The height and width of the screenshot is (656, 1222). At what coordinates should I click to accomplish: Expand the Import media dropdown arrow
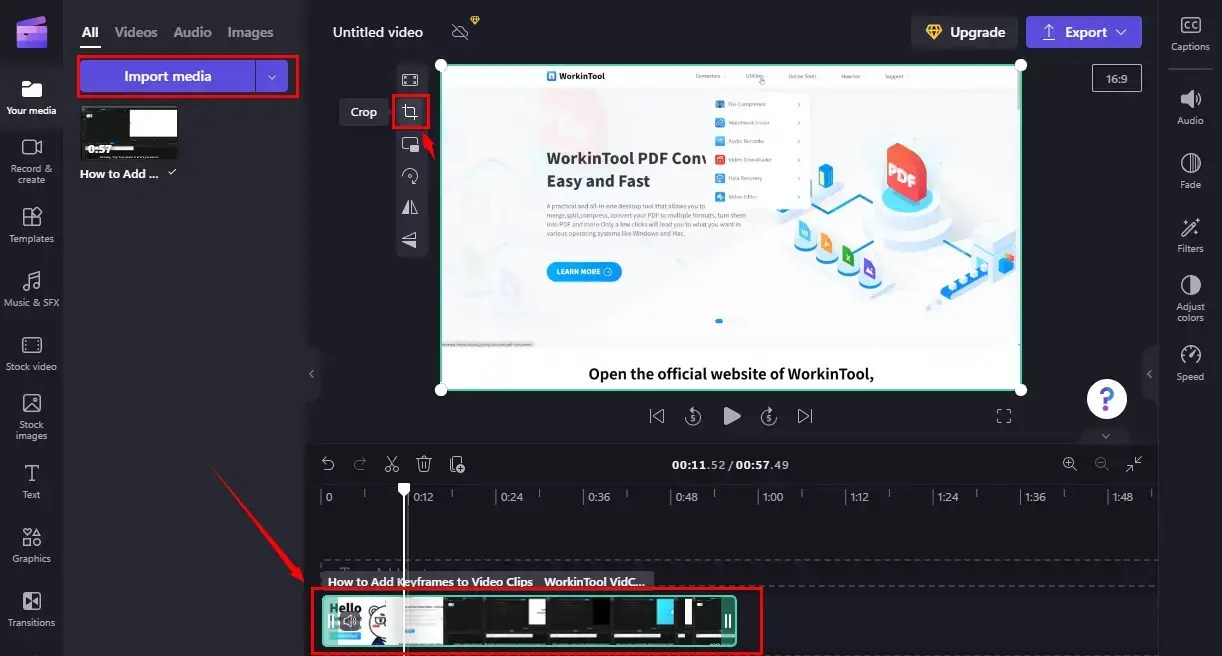click(272, 76)
